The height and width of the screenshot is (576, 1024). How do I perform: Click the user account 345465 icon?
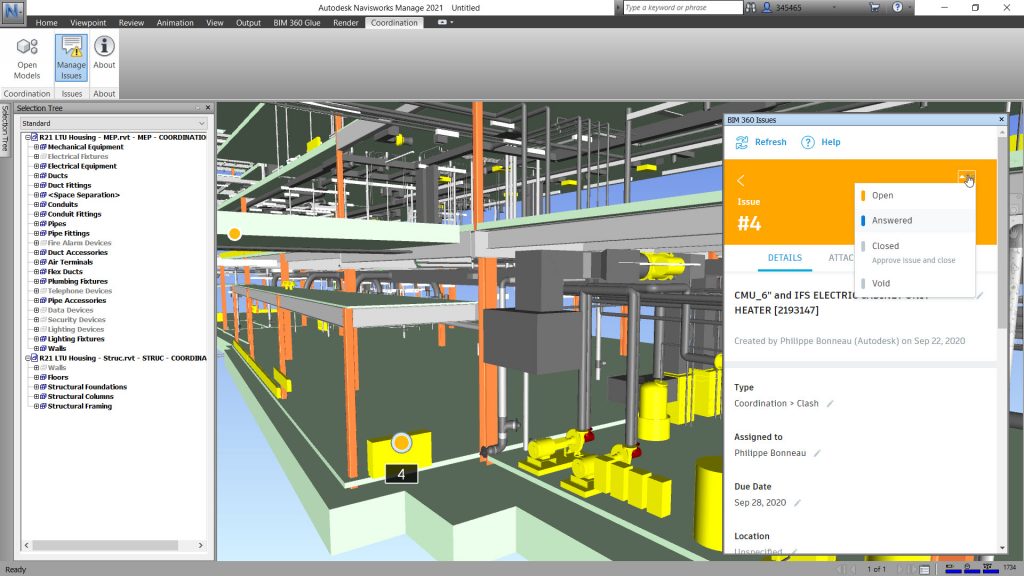pos(767,8)
